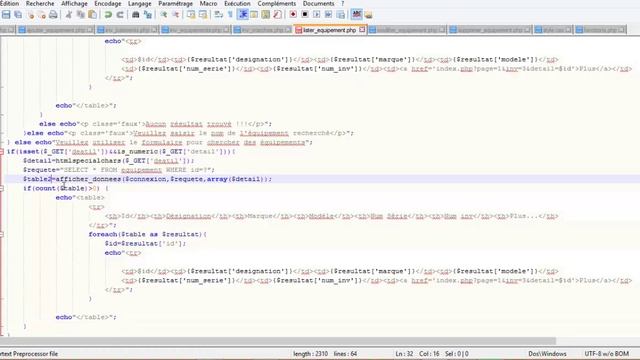Open Find with the binoculars icon
640x360 pixels.
tap(136, 15)
